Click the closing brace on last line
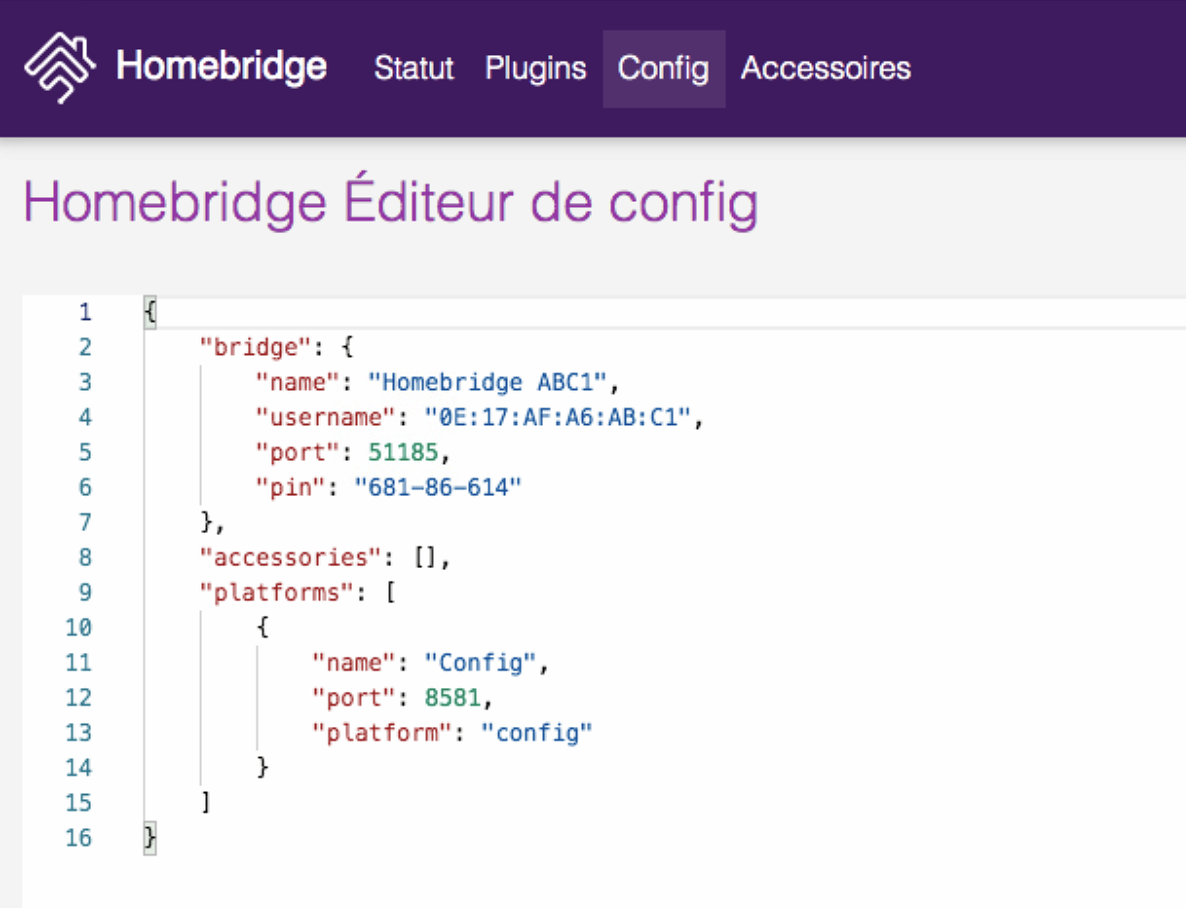The height and width of the screenshot is (908, 1186). pyautogui.click(x=150, y=838)
